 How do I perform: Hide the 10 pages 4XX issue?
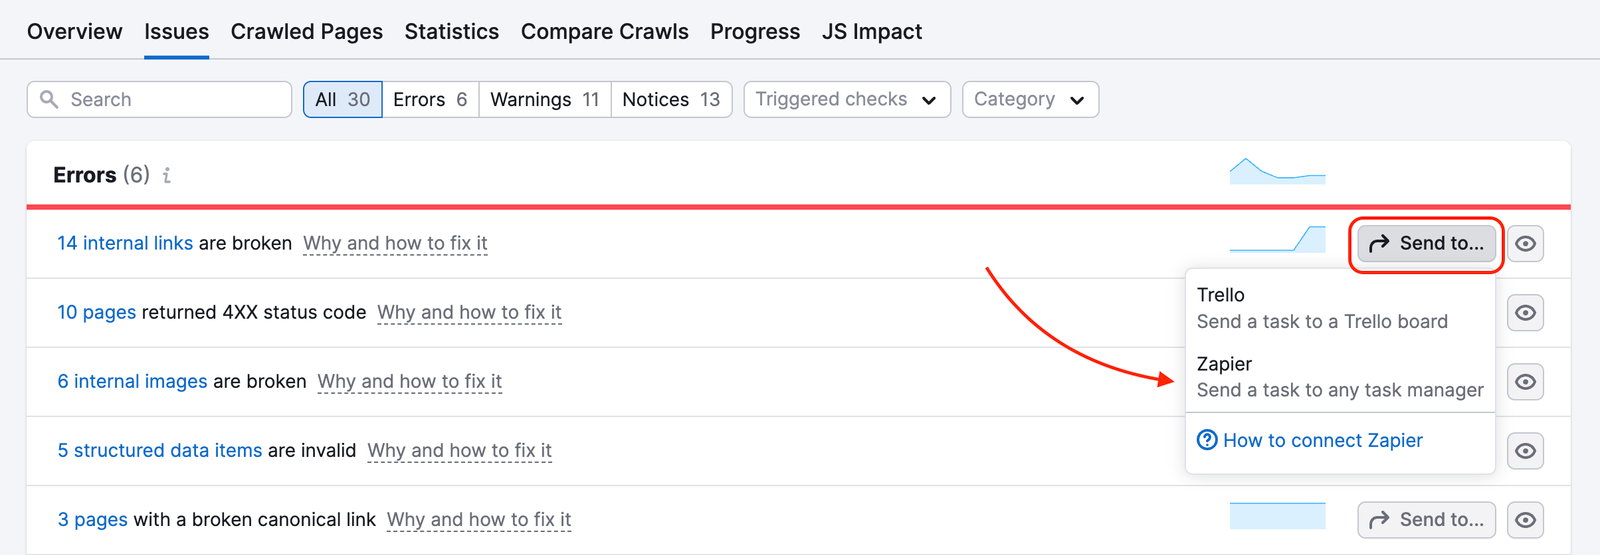coord(1525,312)
